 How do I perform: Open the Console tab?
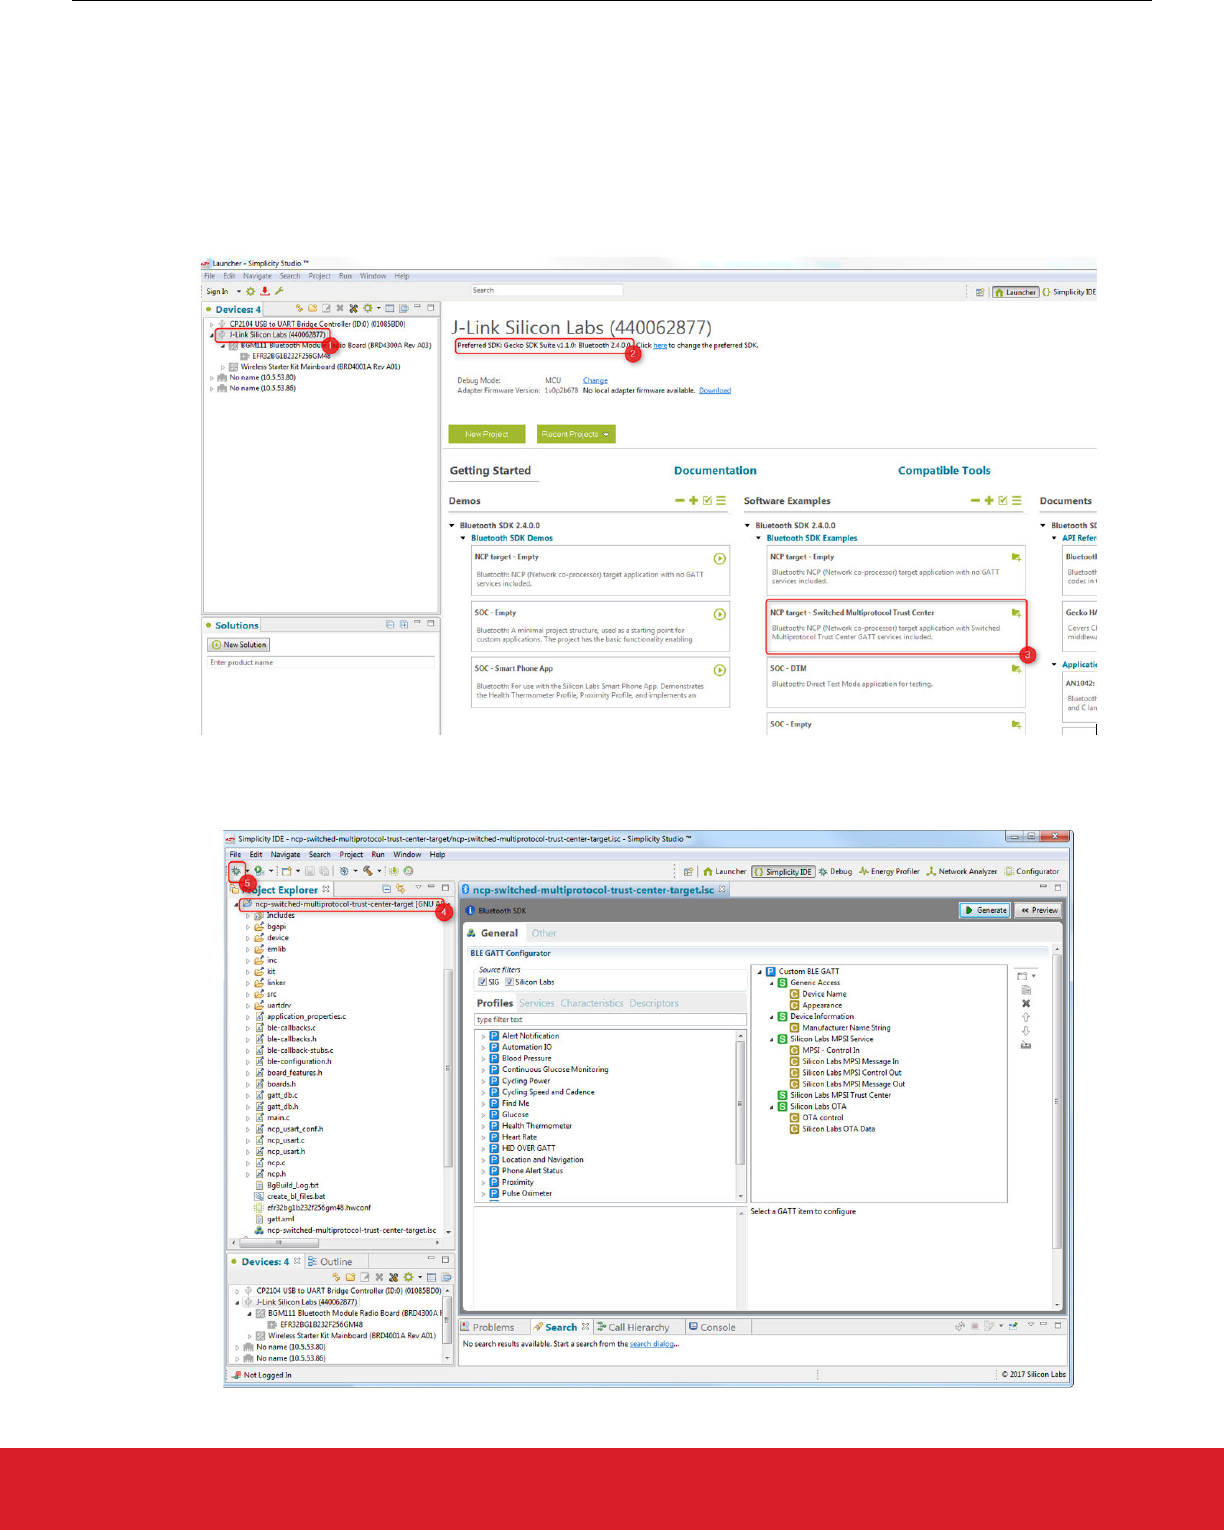[712, 1327]
